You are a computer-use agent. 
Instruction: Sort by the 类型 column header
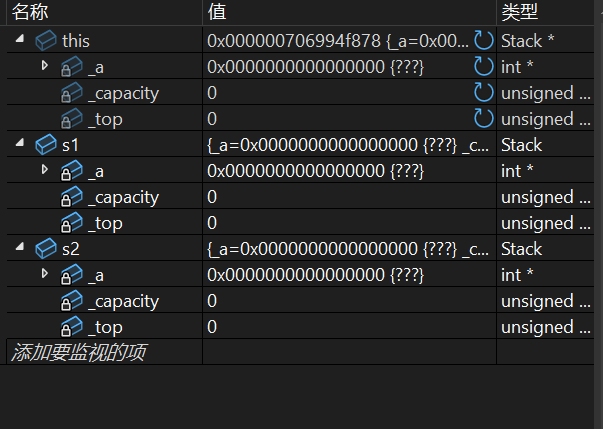(x=545, y=12)
